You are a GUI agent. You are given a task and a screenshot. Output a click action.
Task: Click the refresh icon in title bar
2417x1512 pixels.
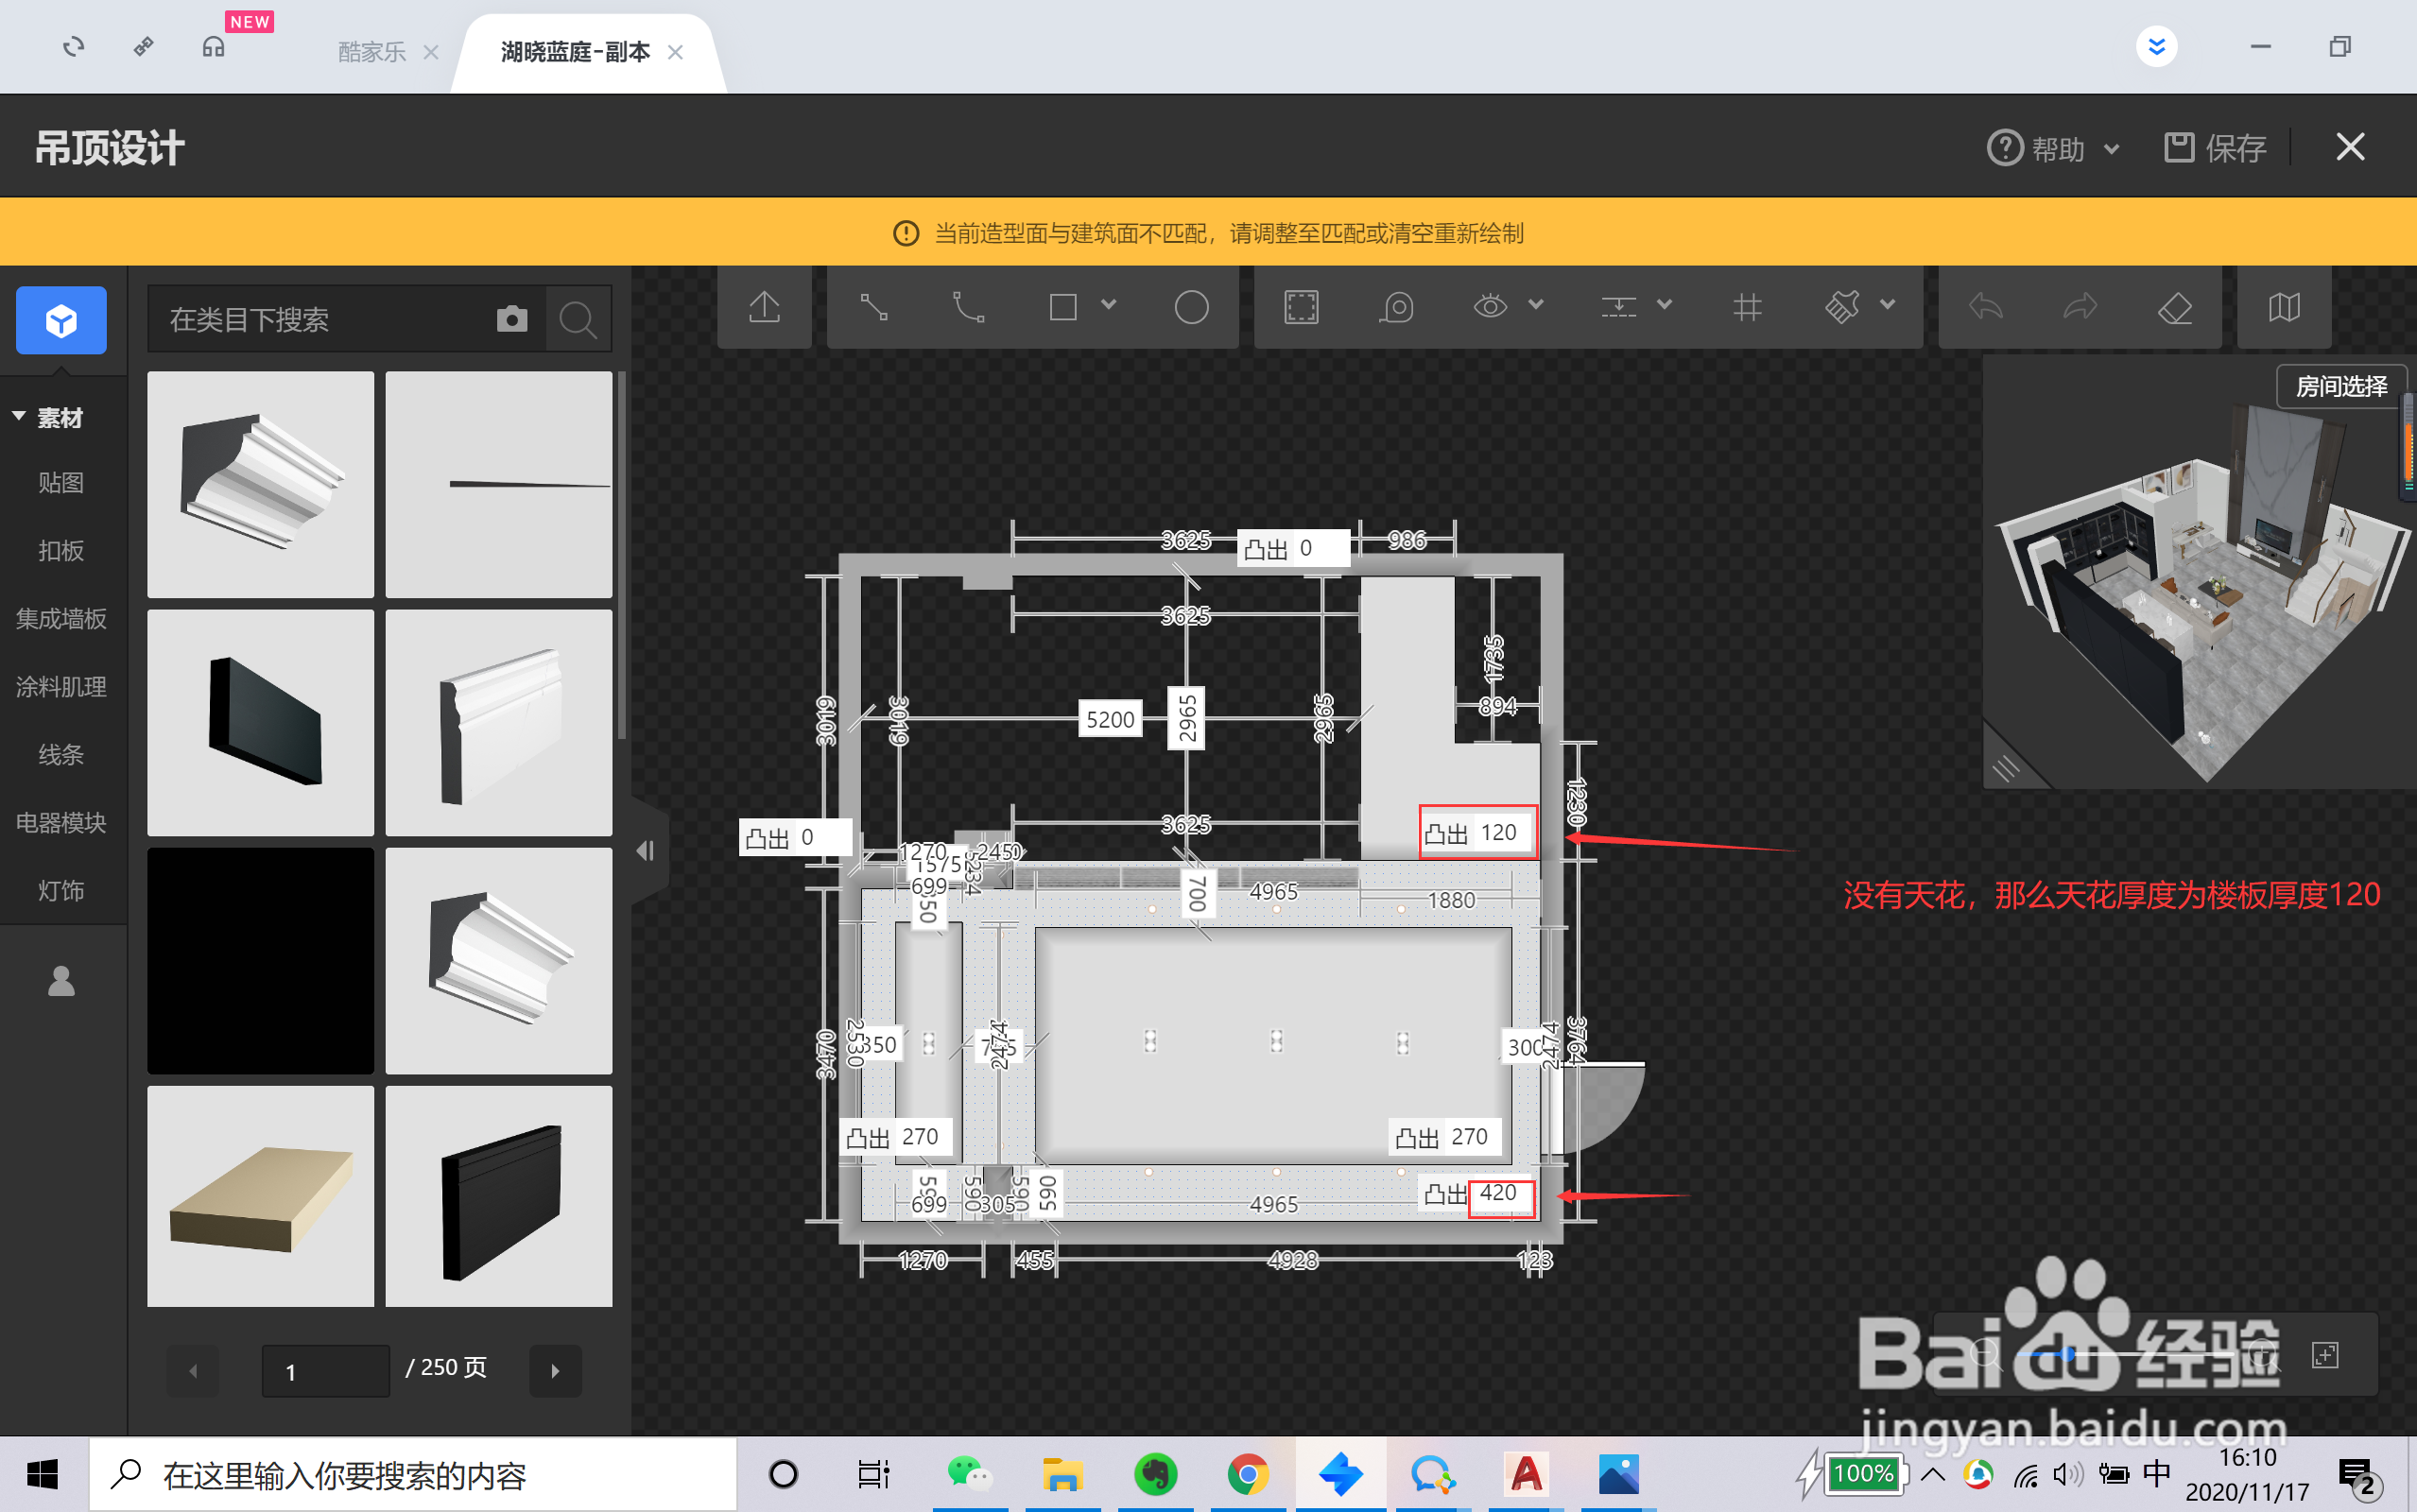pos(73,47)
